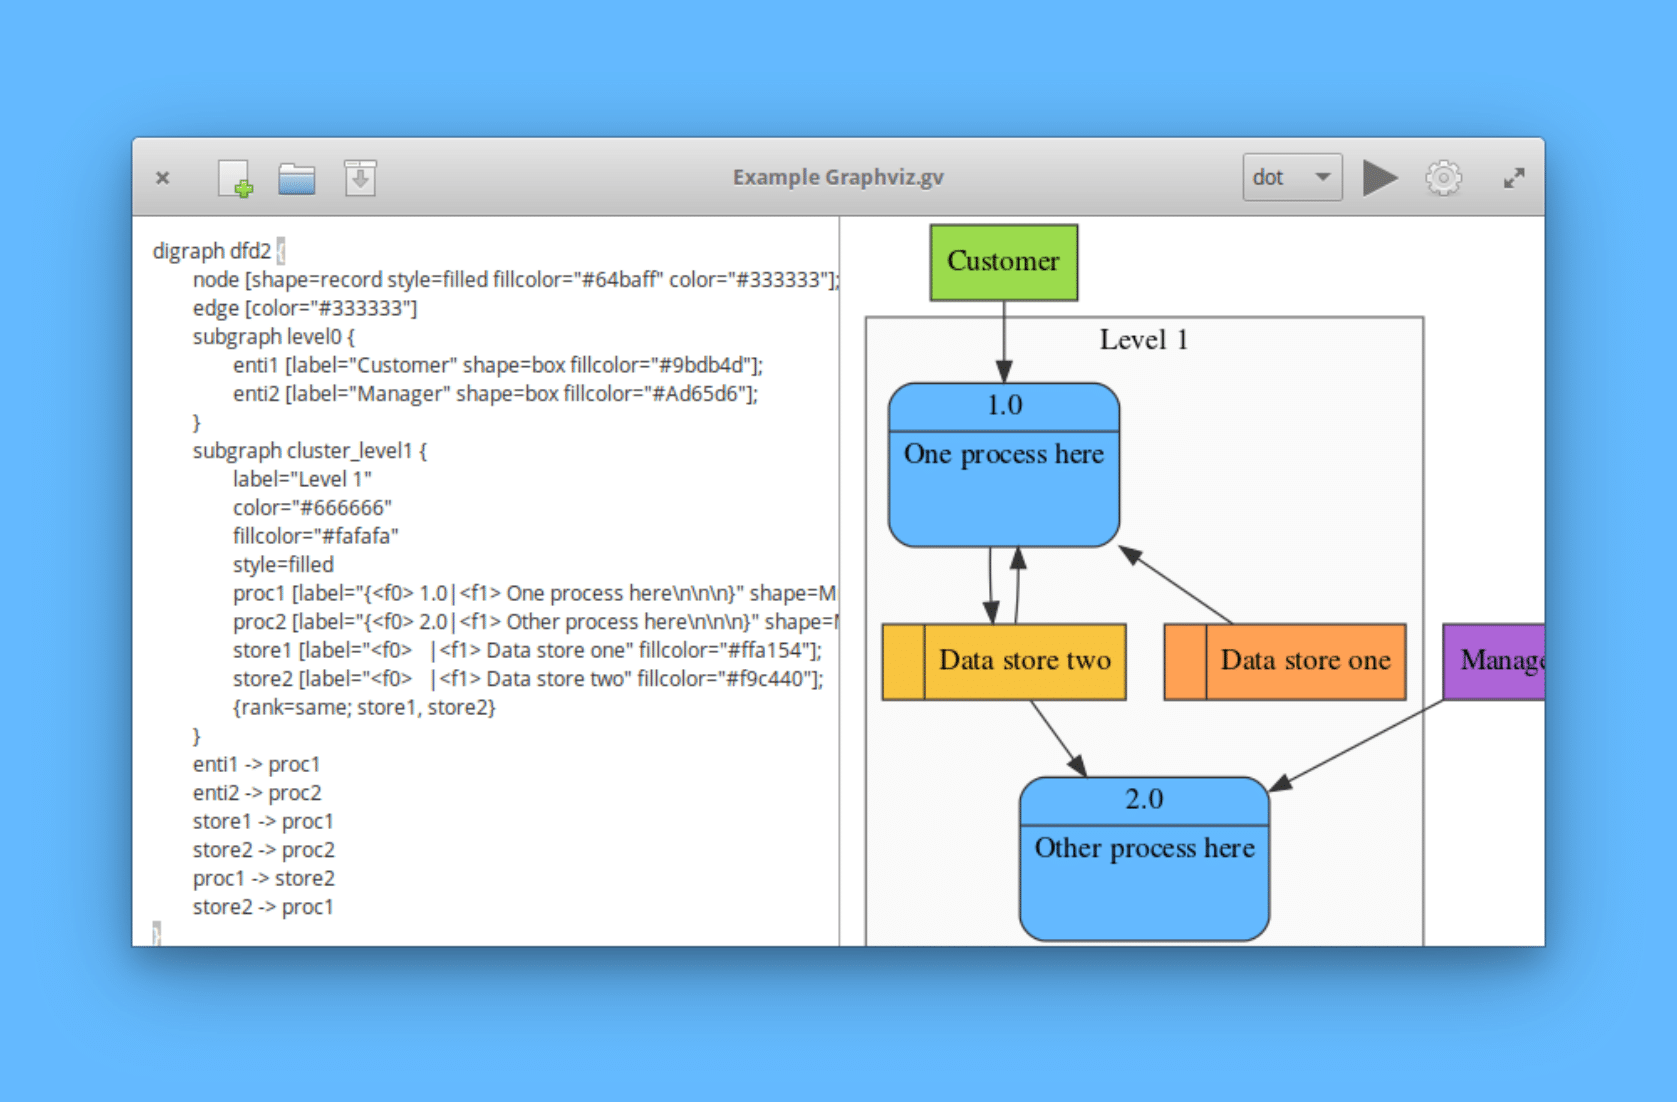Click the enti1 Customer definition line

click(x=498, y=365)
